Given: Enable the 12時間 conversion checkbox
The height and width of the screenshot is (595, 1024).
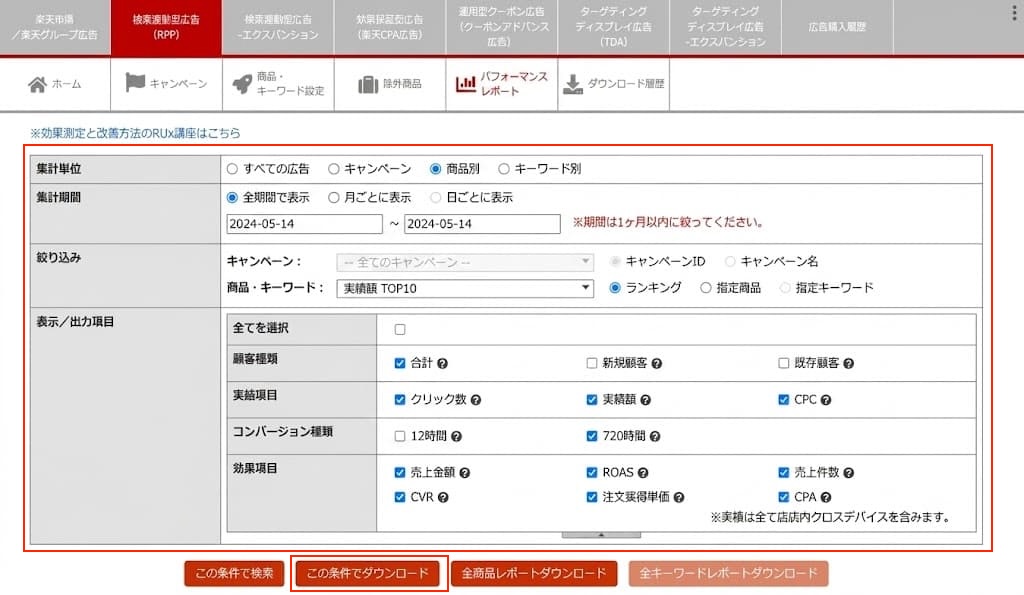Looking at the screenshot, I should (x=400, y=436).
